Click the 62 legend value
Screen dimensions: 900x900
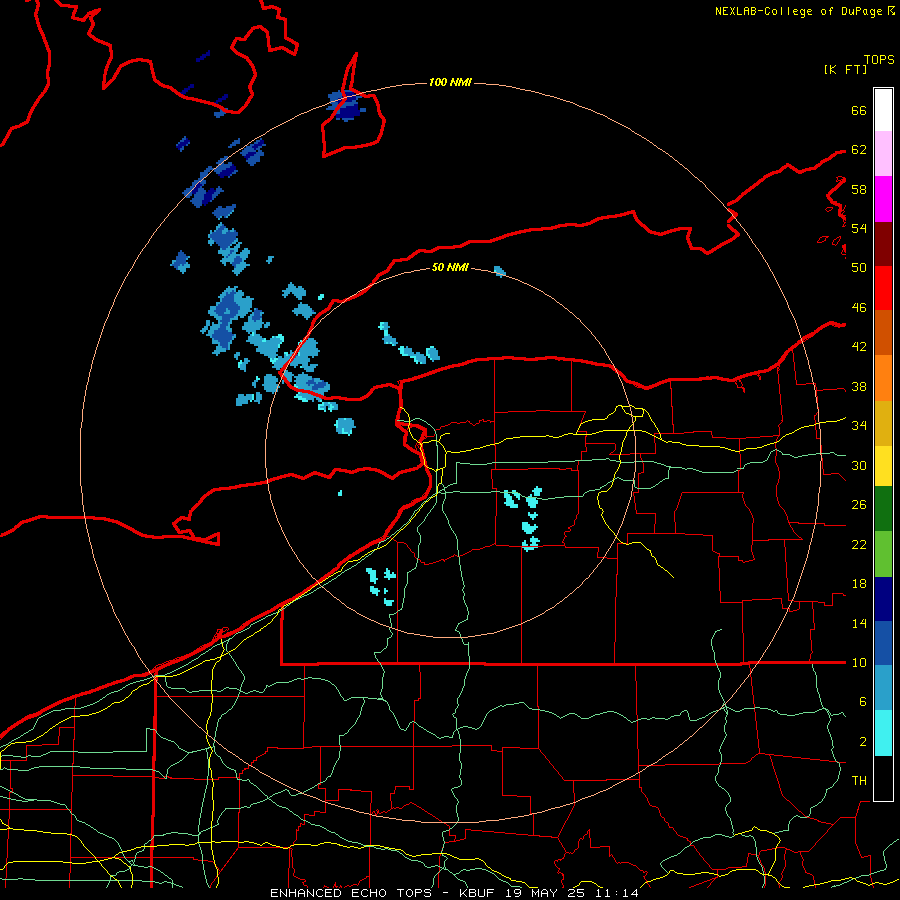point(859,149)
